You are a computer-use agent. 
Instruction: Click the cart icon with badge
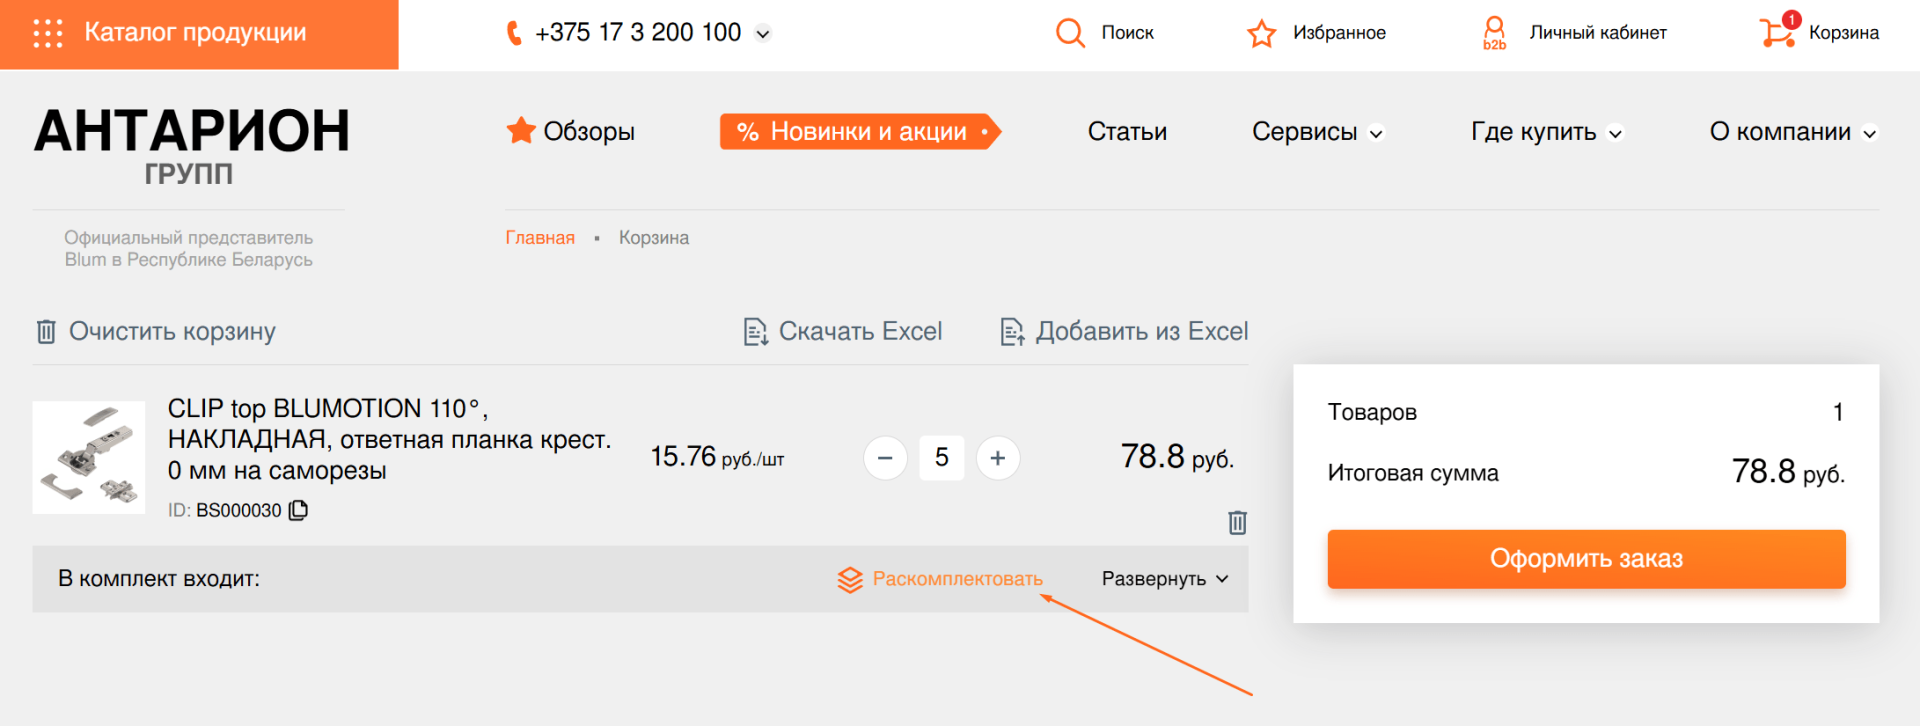click(1779, 31)
